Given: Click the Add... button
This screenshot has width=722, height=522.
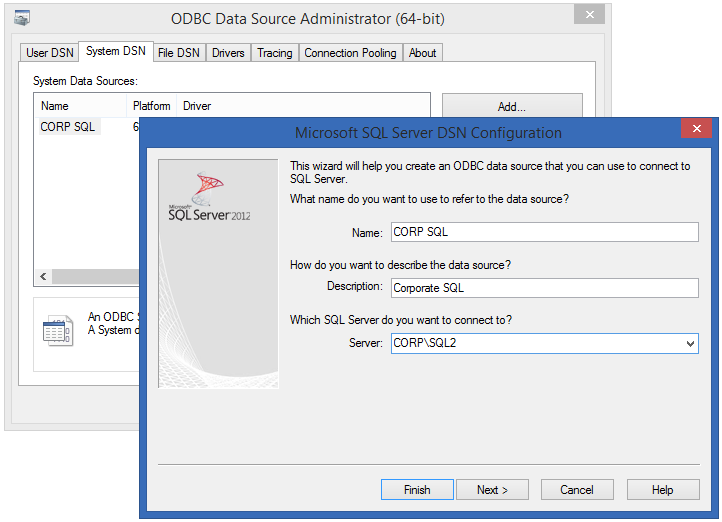Looking at the screenshot, I should [x=512, y=106].
